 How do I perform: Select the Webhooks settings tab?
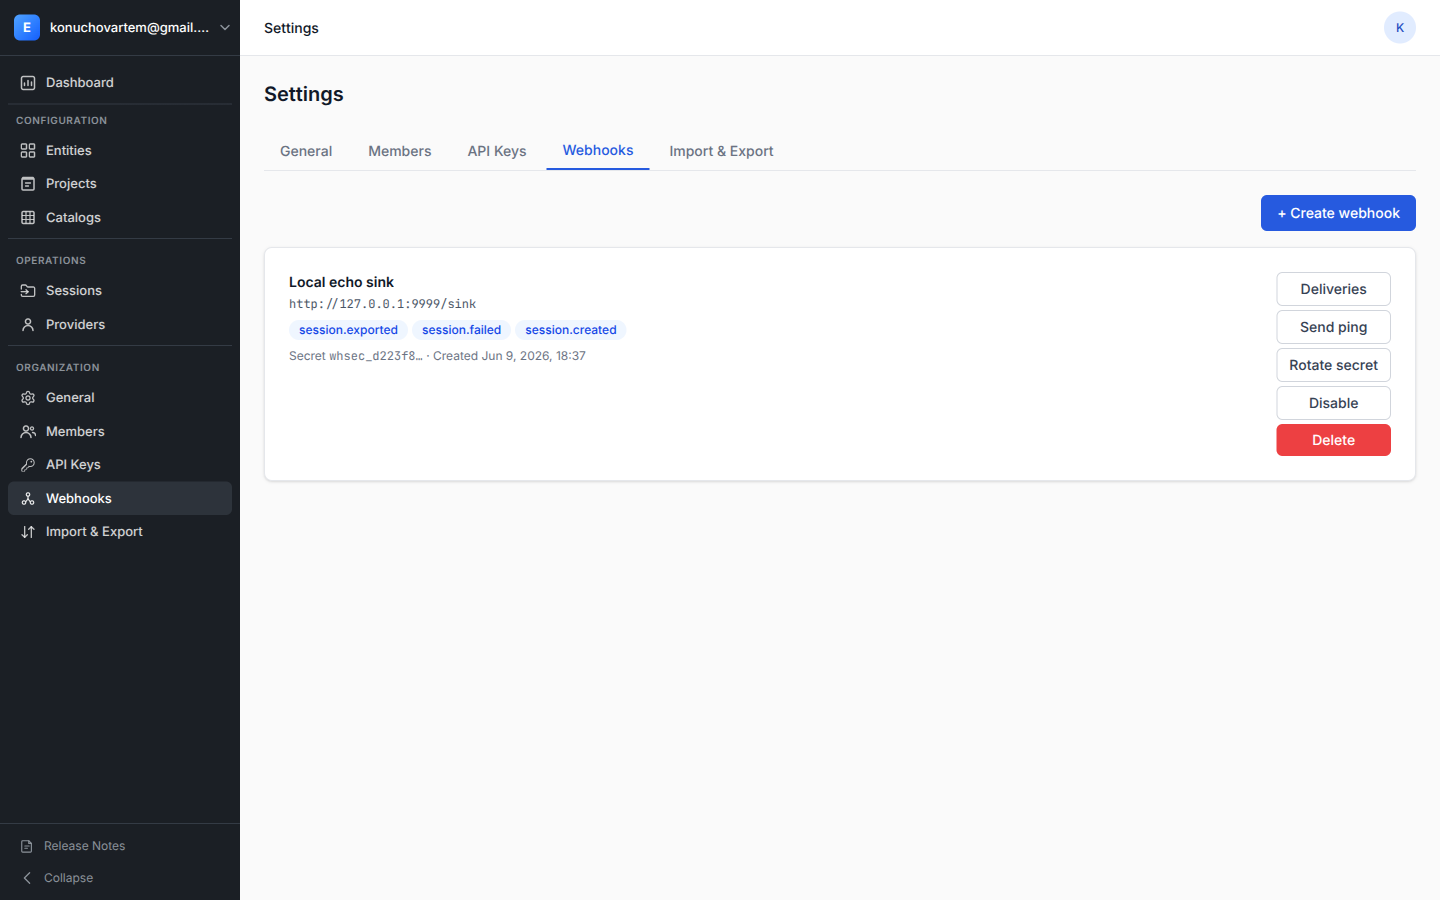point(598,151)
